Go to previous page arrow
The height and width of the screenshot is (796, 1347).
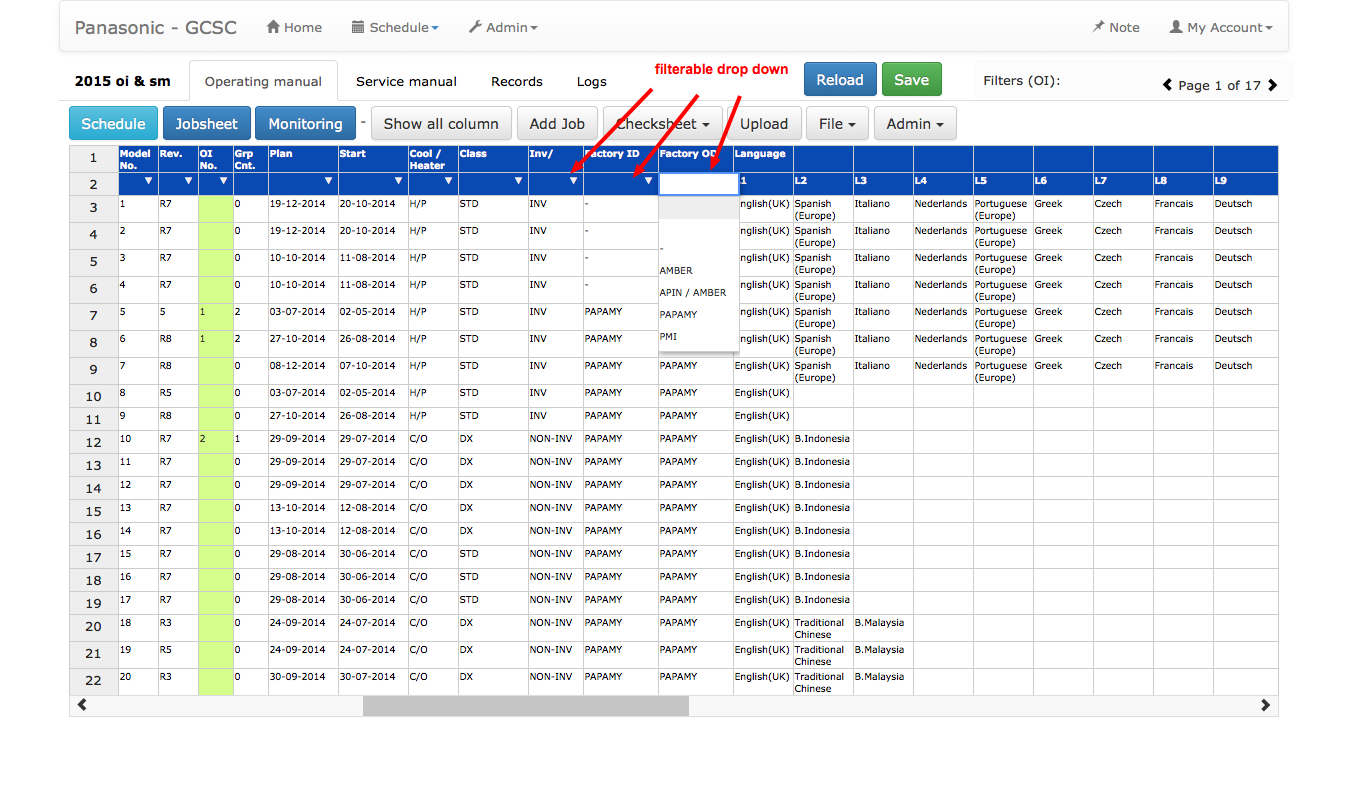pos(1167,85)
